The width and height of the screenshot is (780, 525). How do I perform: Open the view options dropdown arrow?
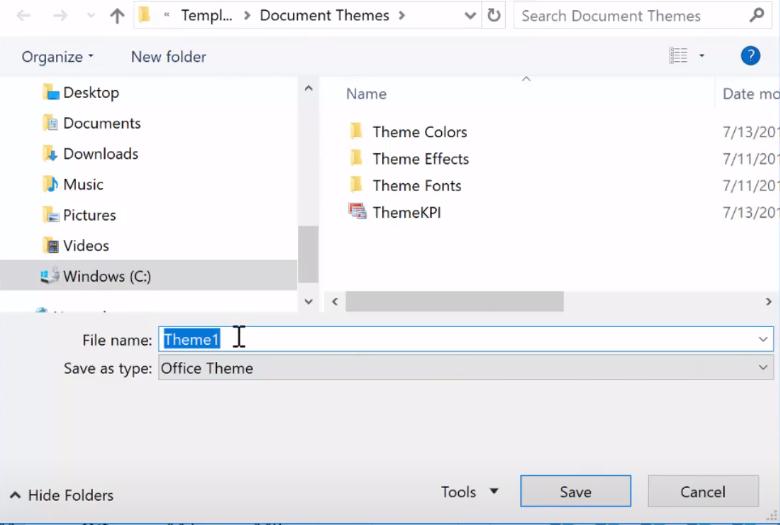(701, 56)
